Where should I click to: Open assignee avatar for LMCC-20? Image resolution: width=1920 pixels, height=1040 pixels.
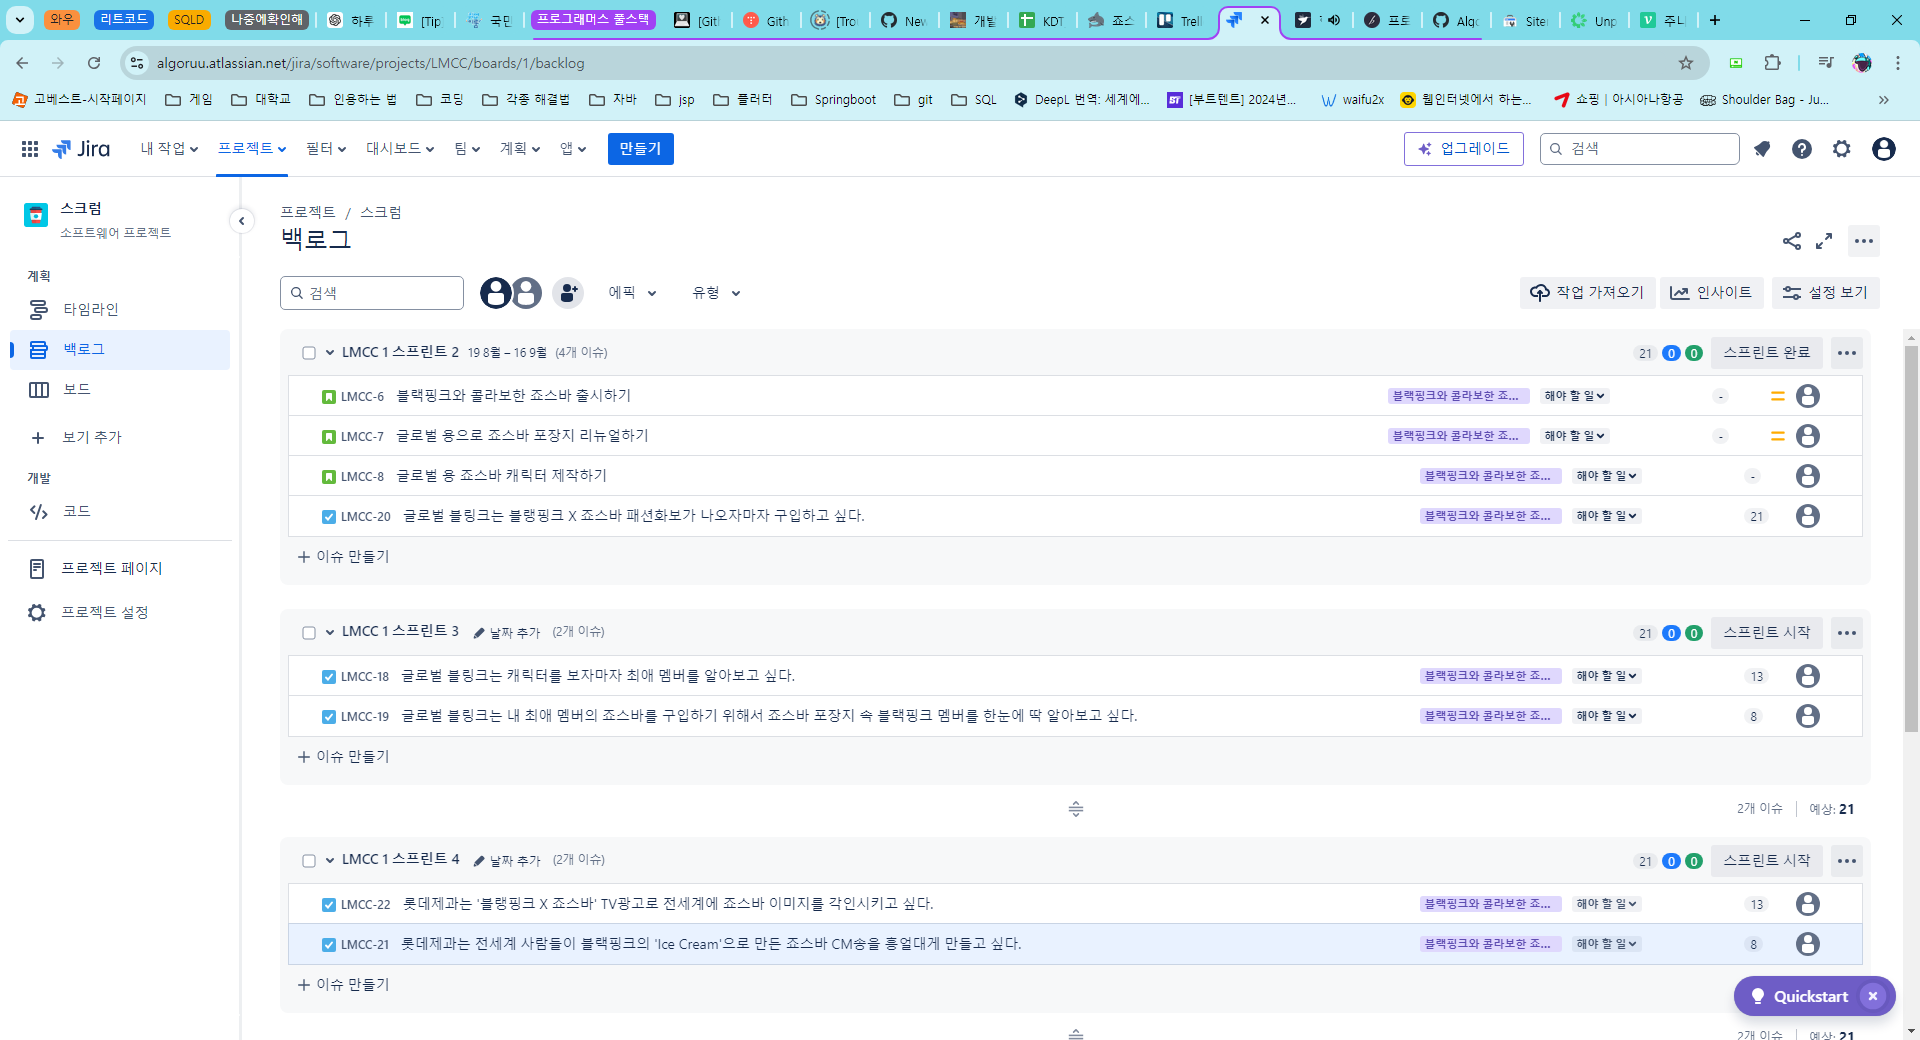(1808, 516)
